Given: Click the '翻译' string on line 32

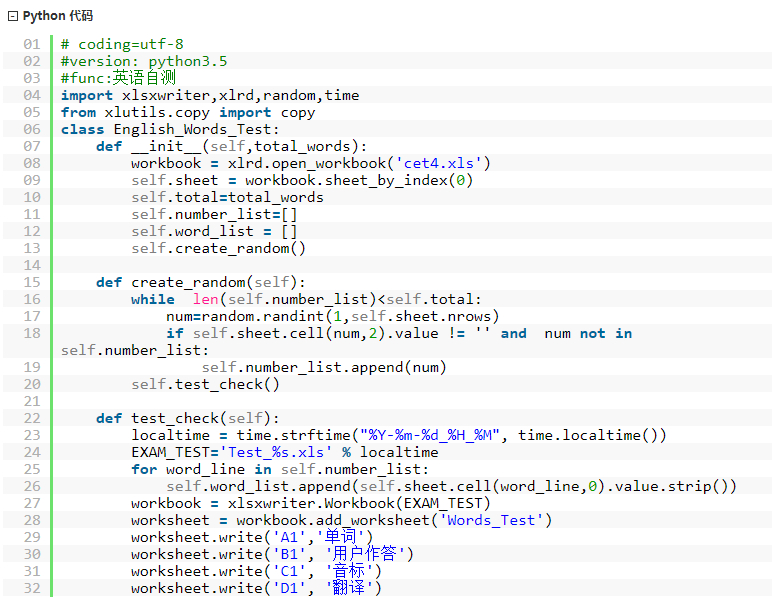Looking at the screenshot, I should [349, 588].
